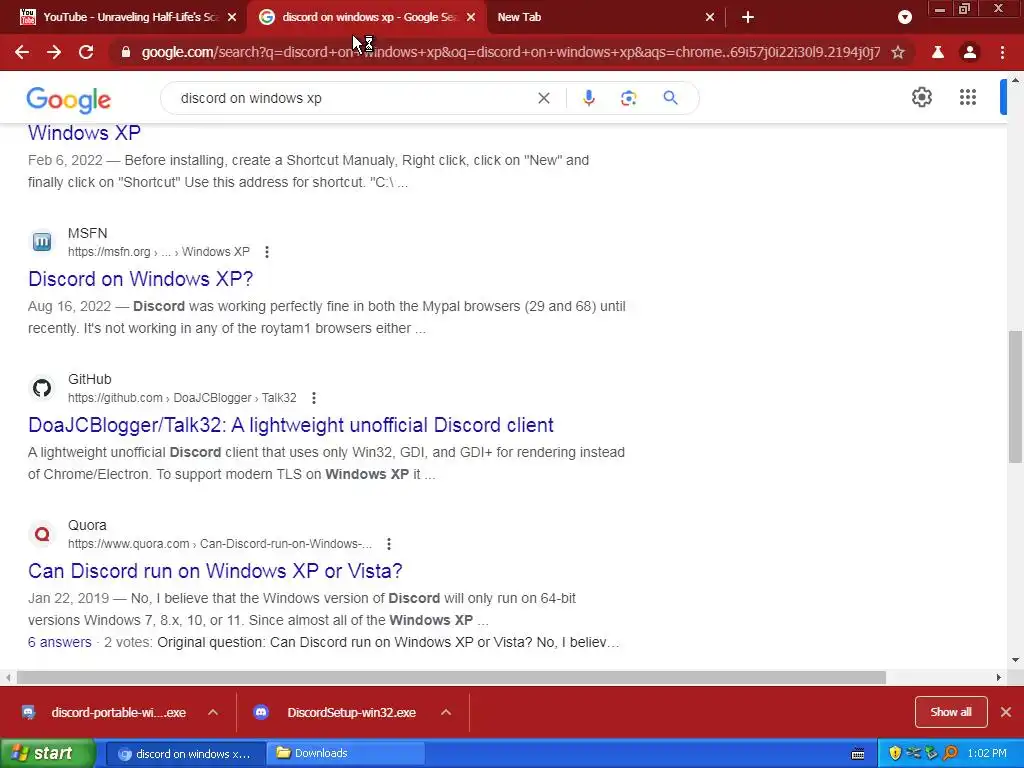Submit search with the magnifier icon
This screenshot has width=1024, height=768.
pyautogui.click(x=670, y=98)
